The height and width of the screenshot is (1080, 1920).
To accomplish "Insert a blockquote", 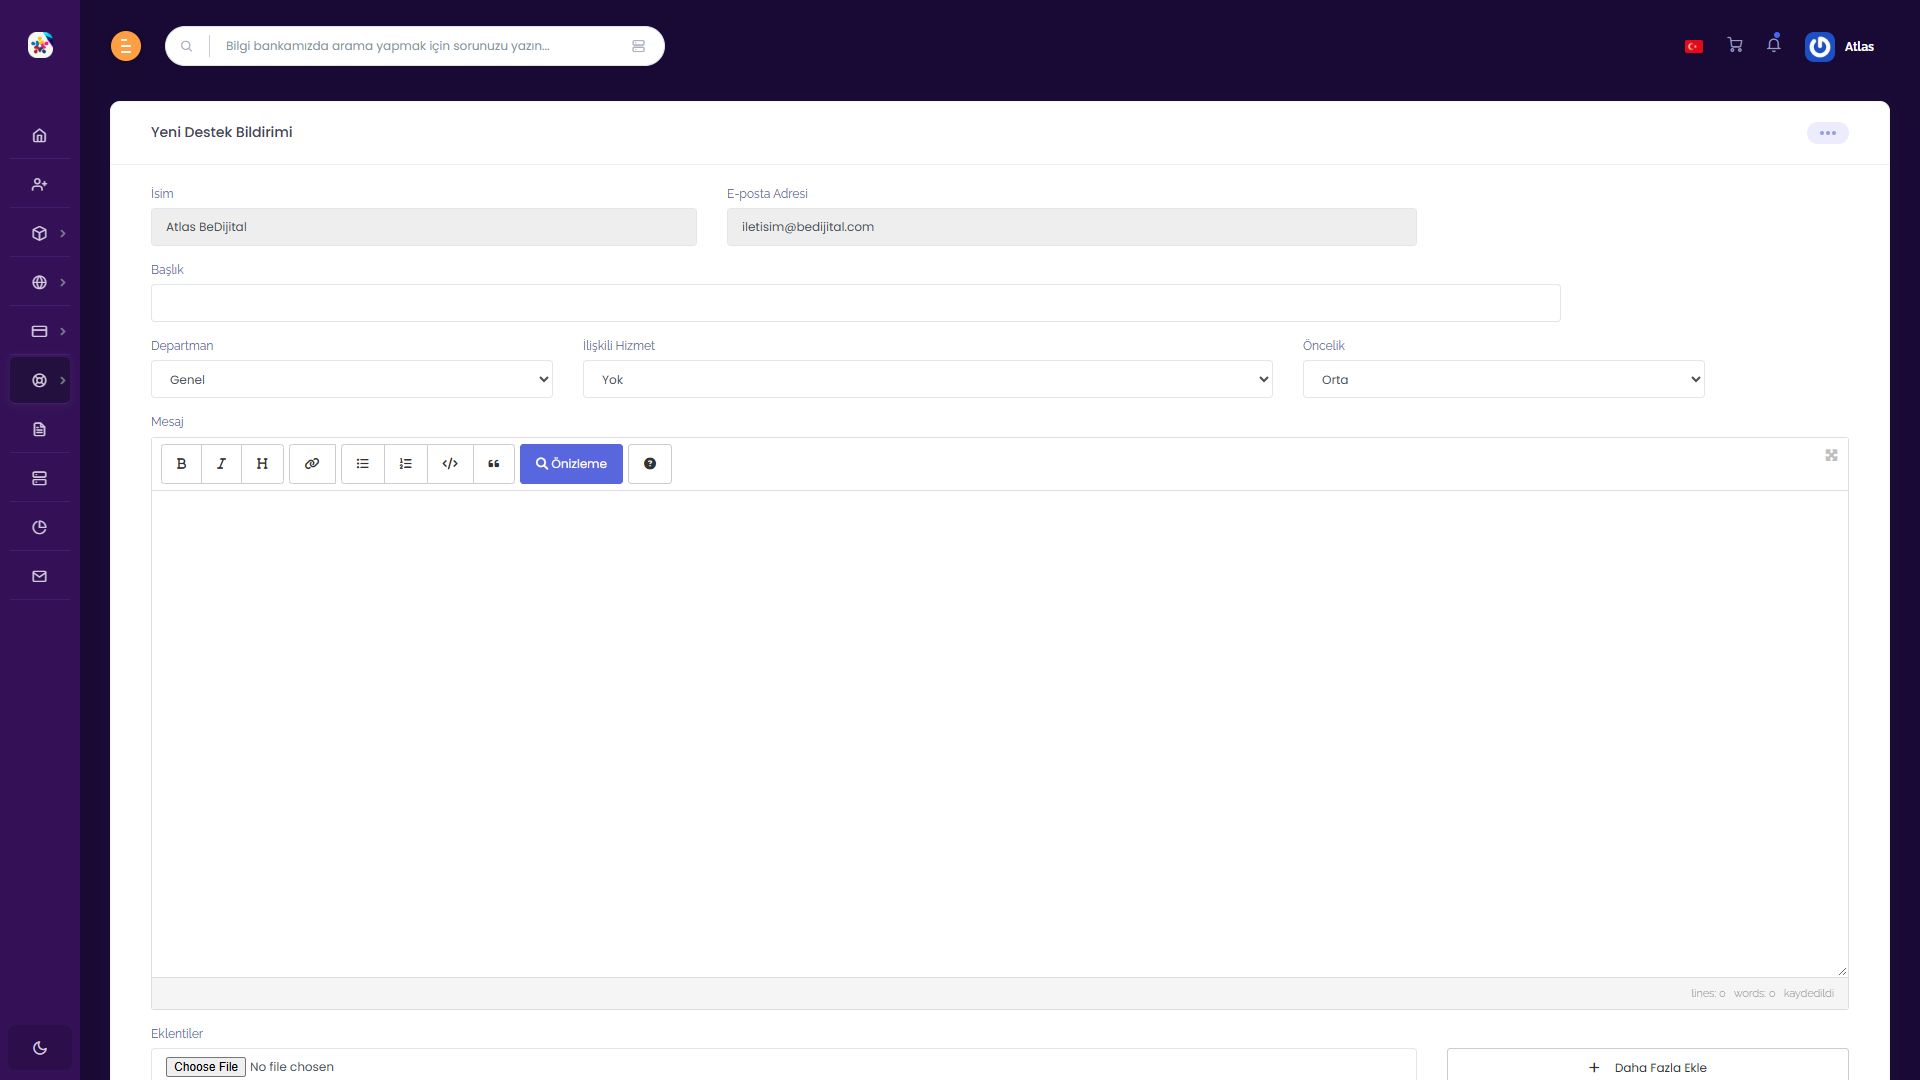I will [494, 464].
